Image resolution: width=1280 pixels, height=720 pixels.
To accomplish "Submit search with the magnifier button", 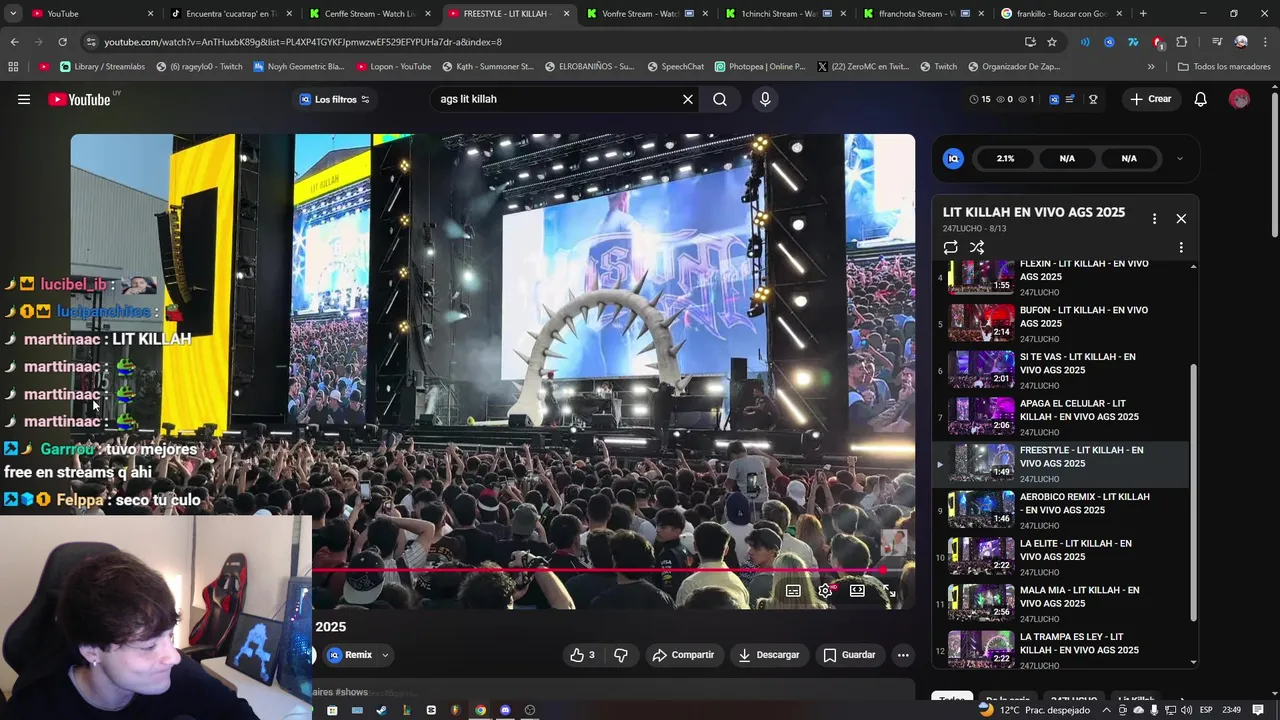I will click(x=720, y=99).
